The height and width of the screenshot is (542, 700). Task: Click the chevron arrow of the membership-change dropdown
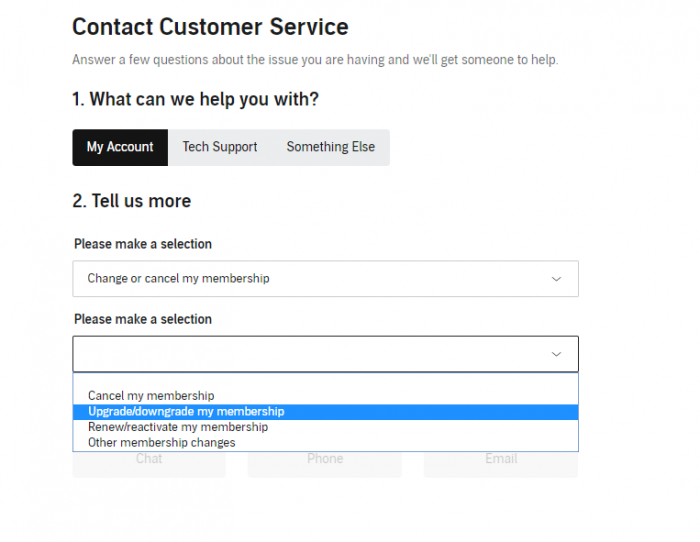point(557,279)
